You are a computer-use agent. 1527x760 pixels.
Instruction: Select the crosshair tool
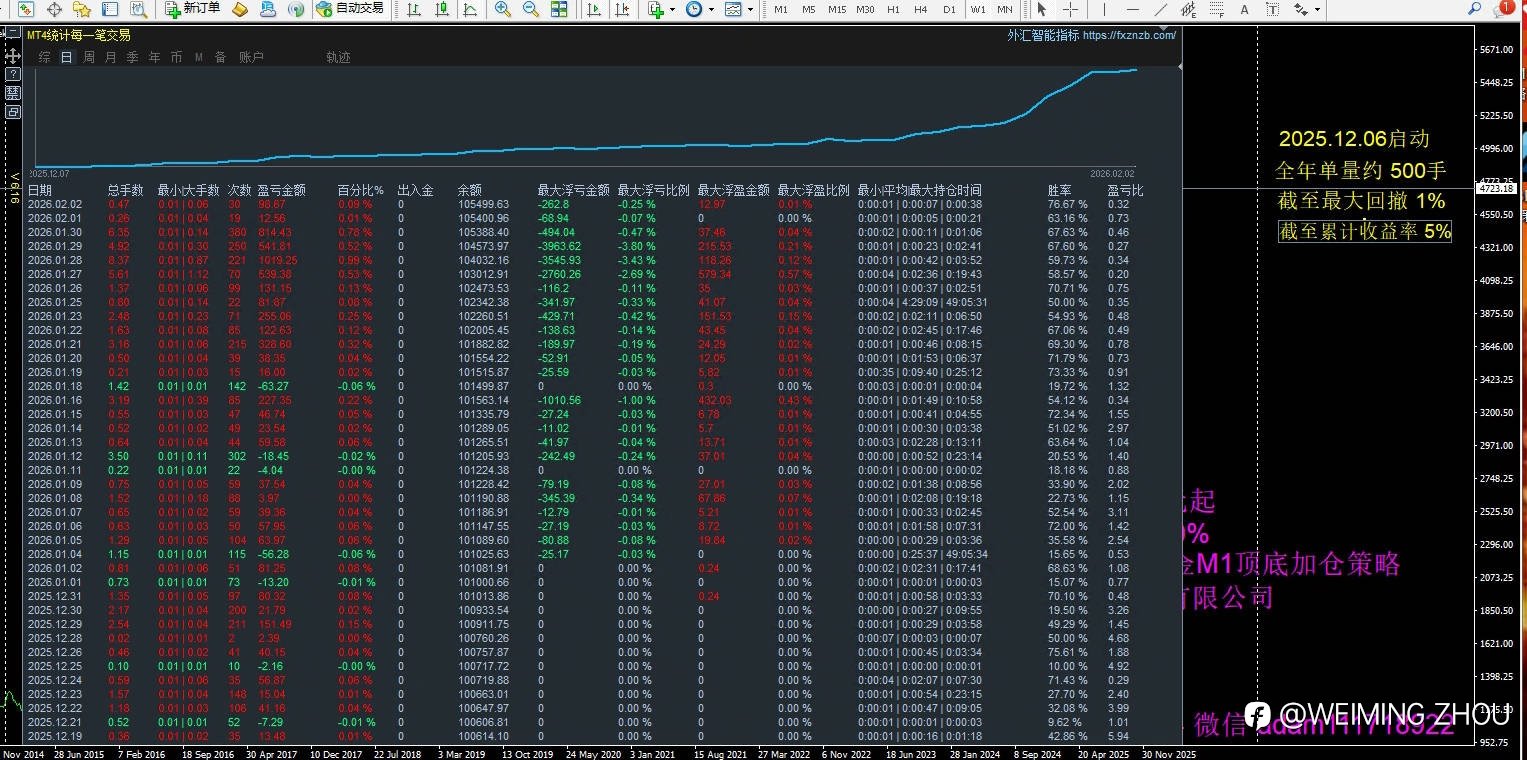(1070, 9)
